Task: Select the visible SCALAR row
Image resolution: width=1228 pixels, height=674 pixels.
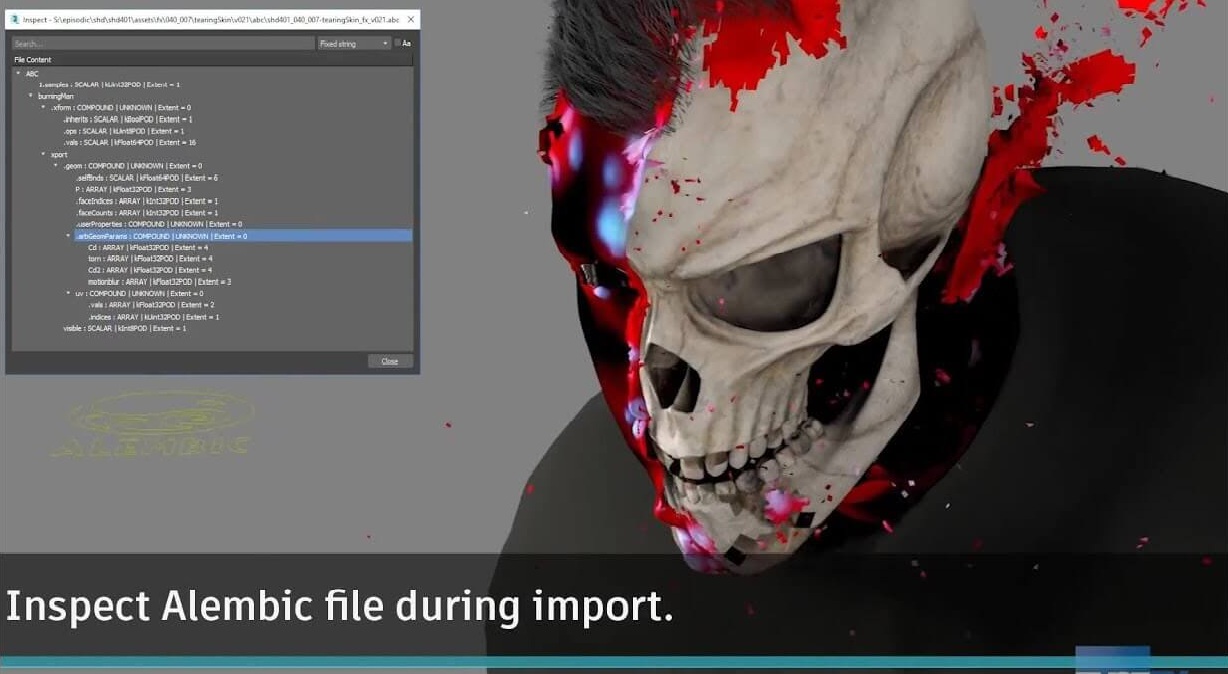Action: click(125, 328)
